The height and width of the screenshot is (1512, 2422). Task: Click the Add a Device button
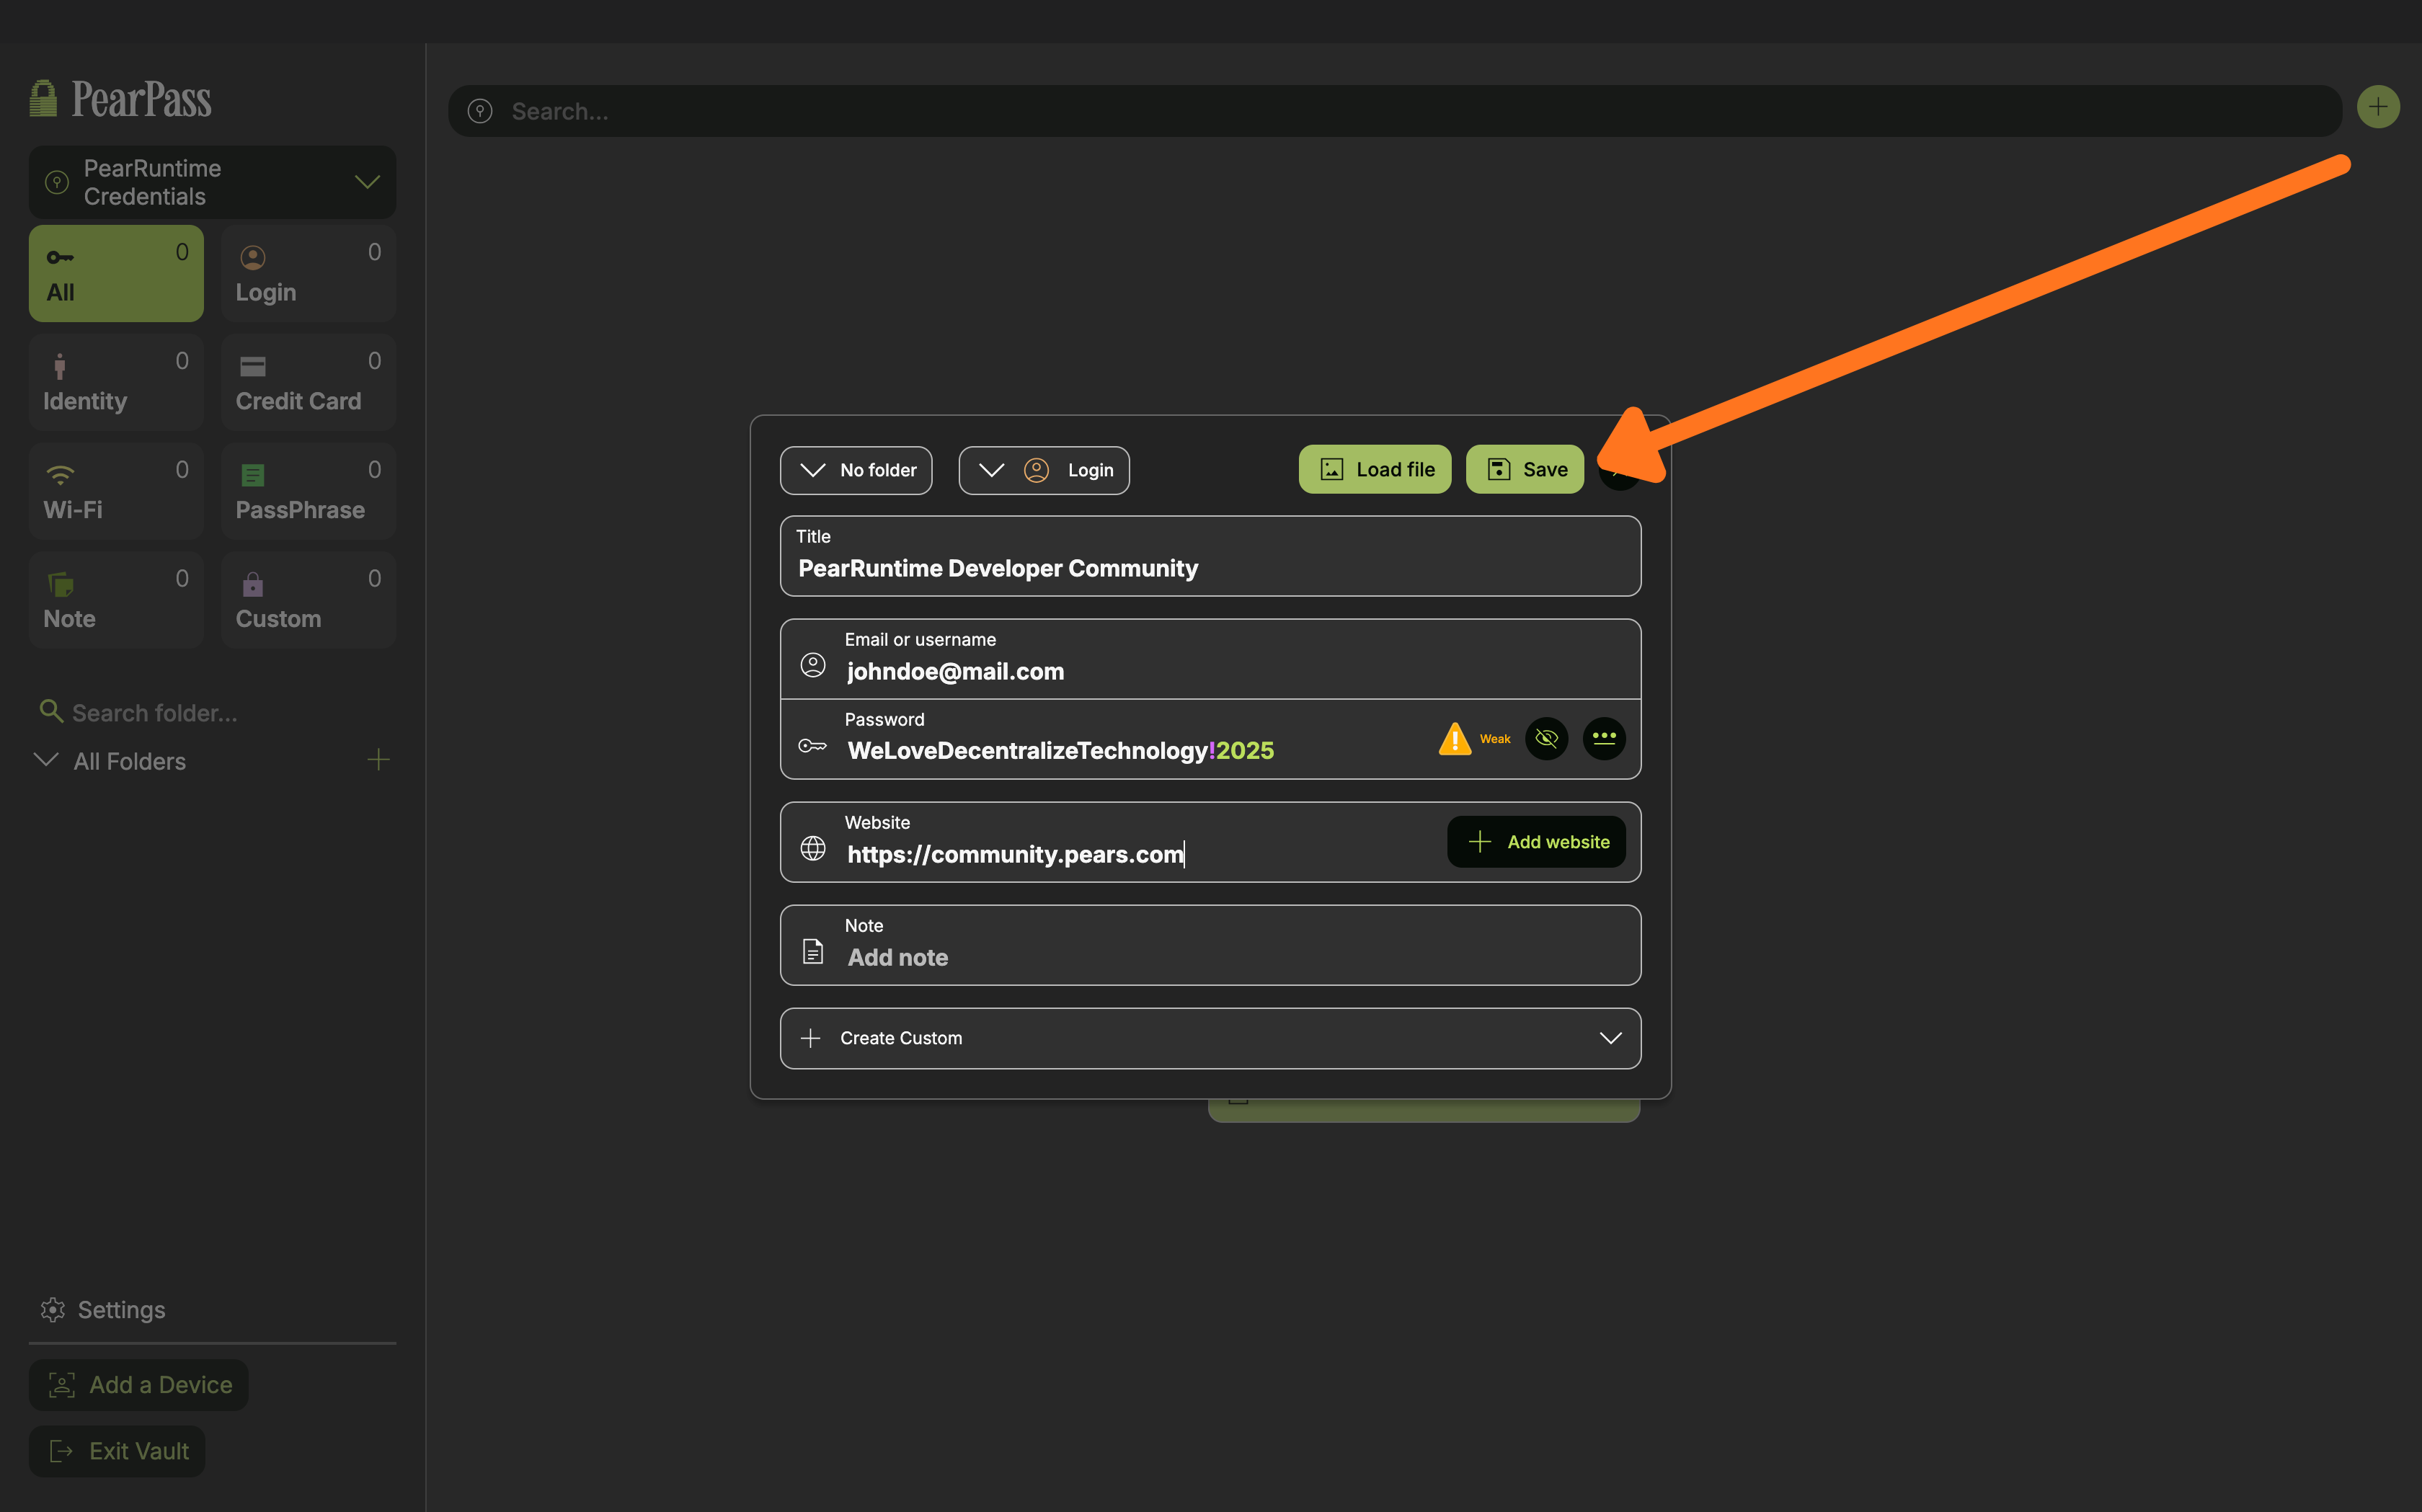point(139,1384)
